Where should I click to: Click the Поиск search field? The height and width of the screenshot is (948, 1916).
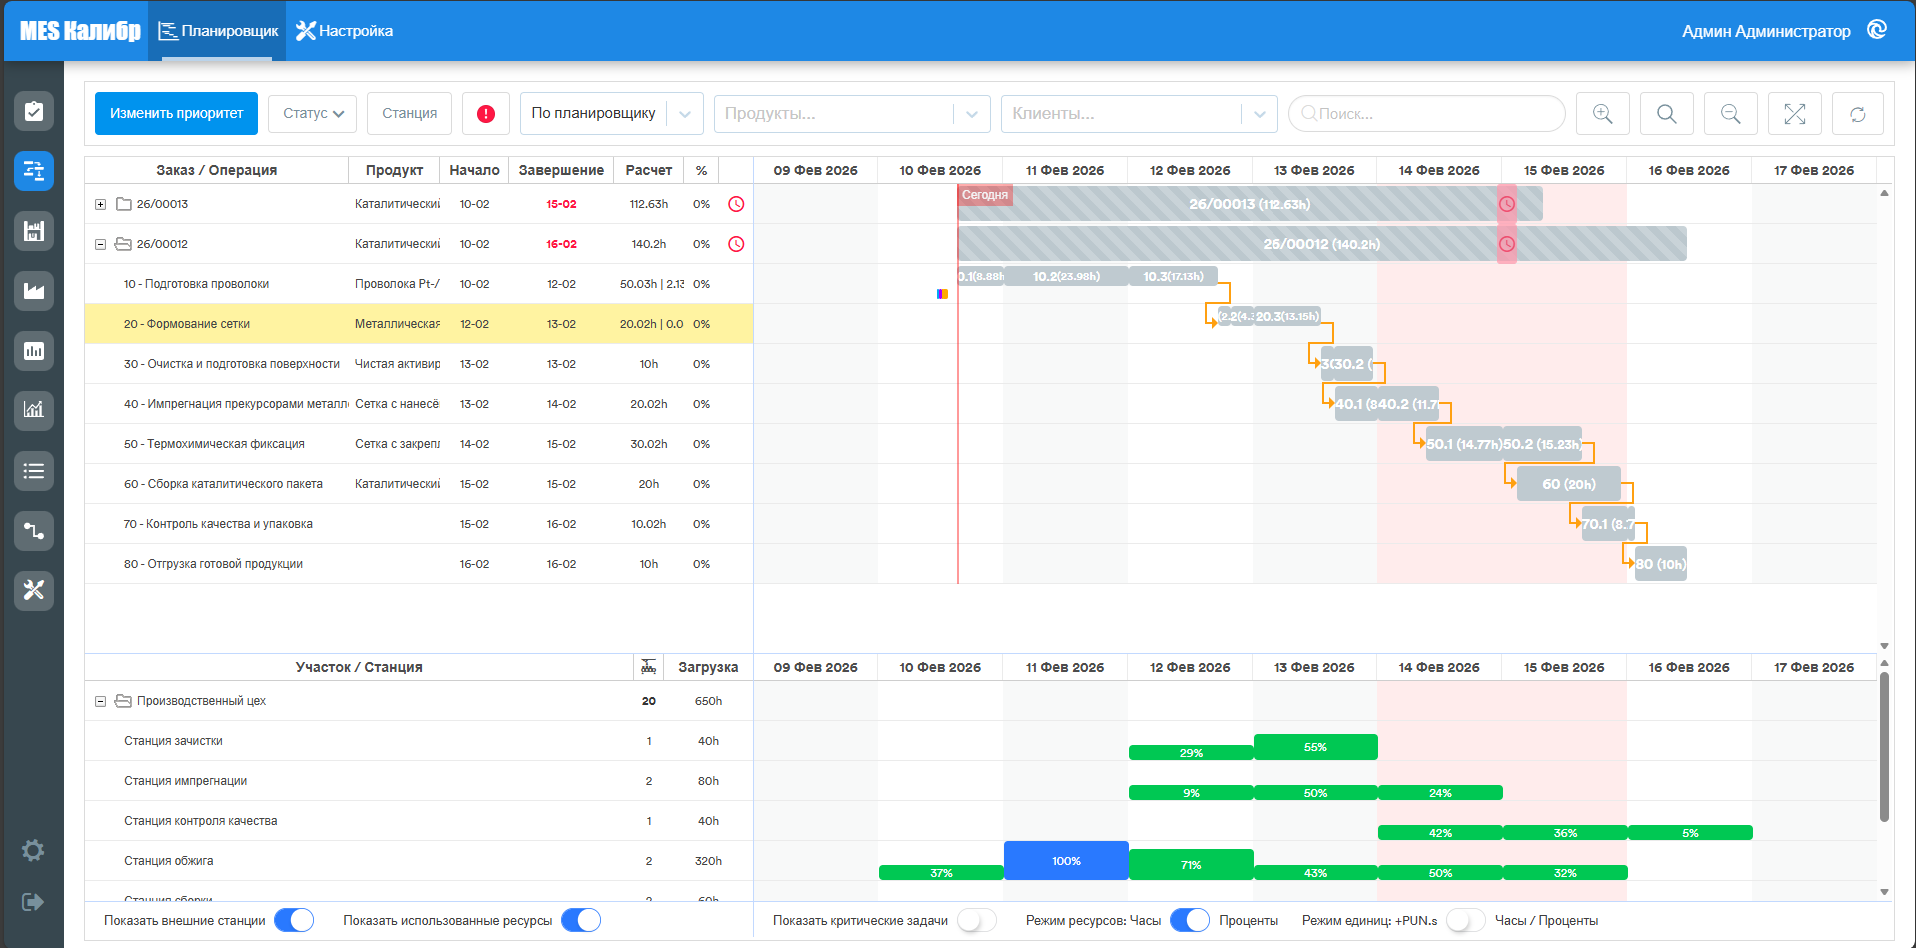1426,114
